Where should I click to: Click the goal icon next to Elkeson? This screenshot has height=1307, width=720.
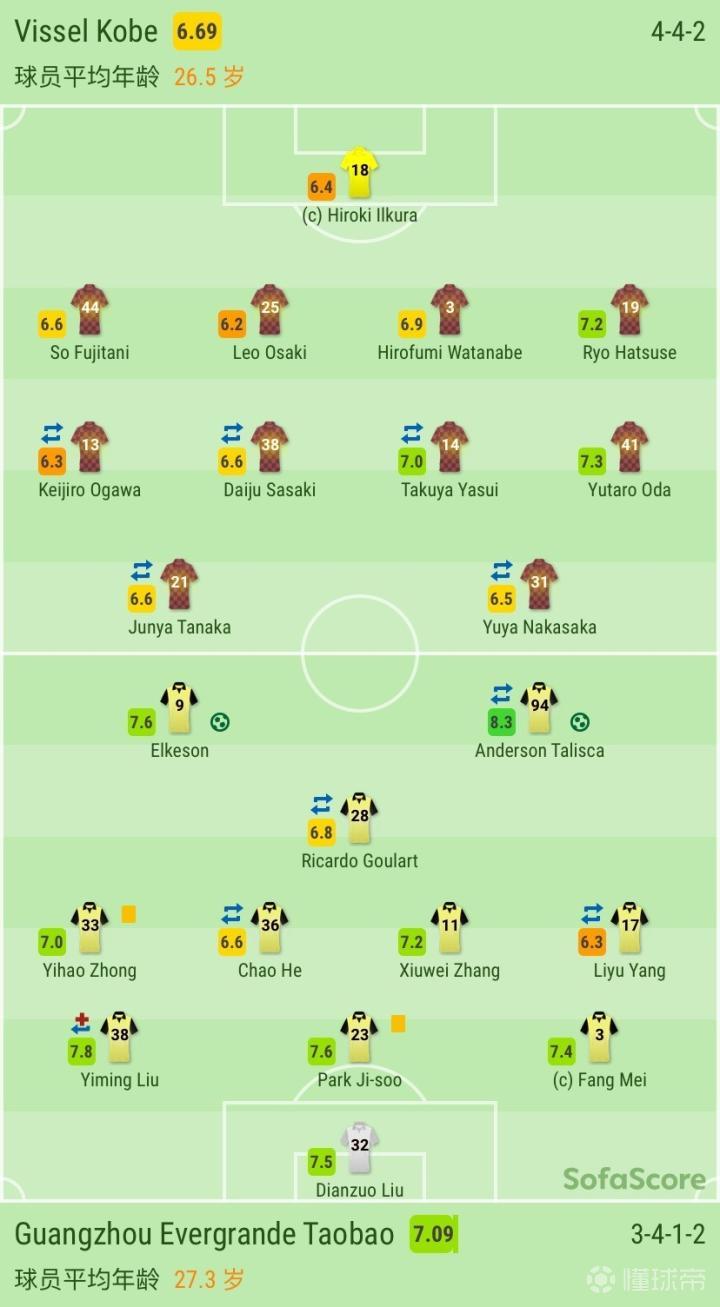220,722
